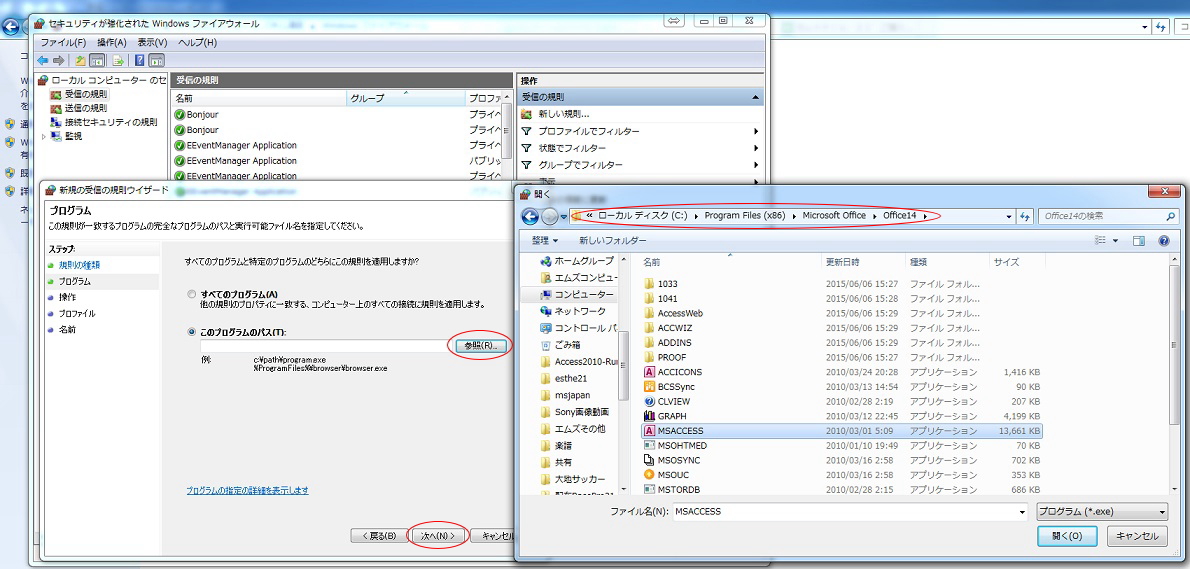Expand the 監視 tree node
The height and width of the screenshot is (569, 1190).
[44, 136]
